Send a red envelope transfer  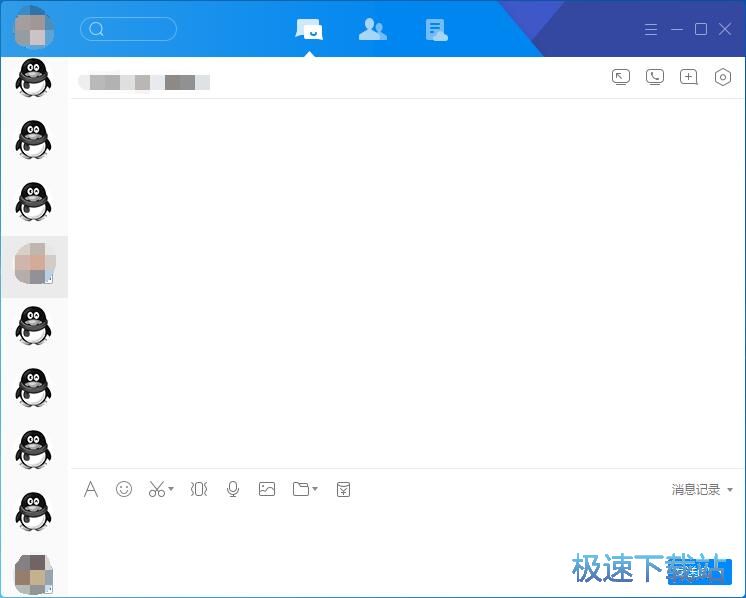(x=344, y=489)
